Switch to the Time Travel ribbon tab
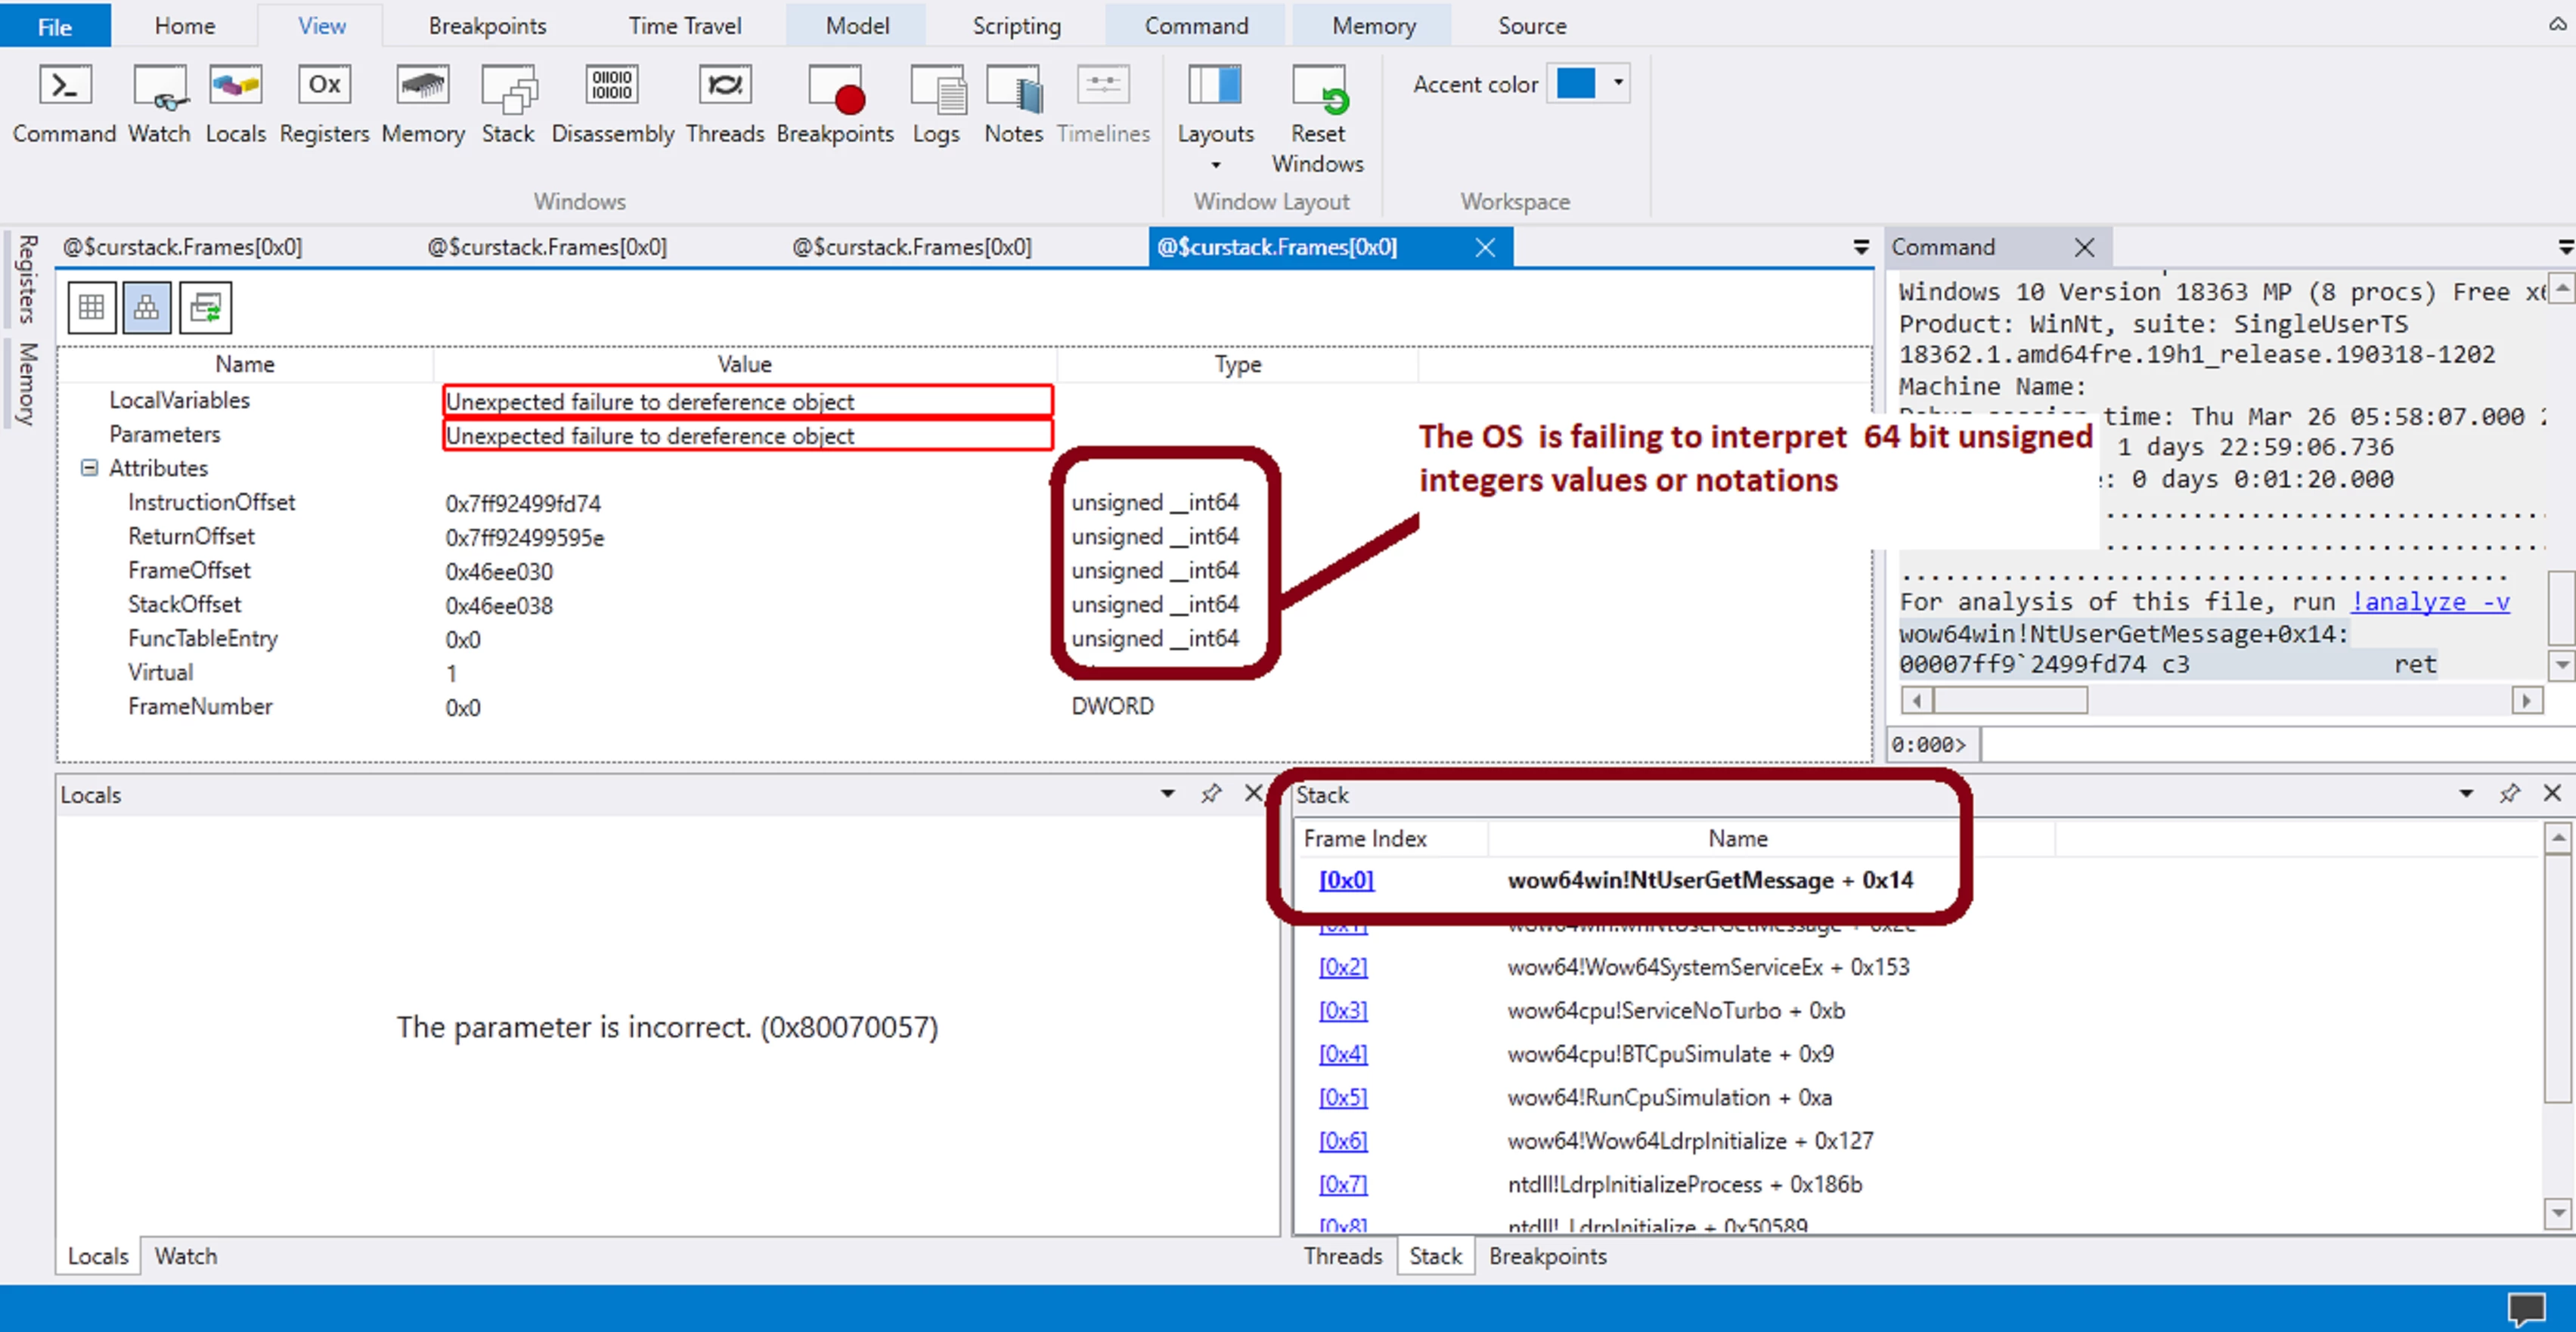The image size is (2576, 1332). (x=685, y=26)
